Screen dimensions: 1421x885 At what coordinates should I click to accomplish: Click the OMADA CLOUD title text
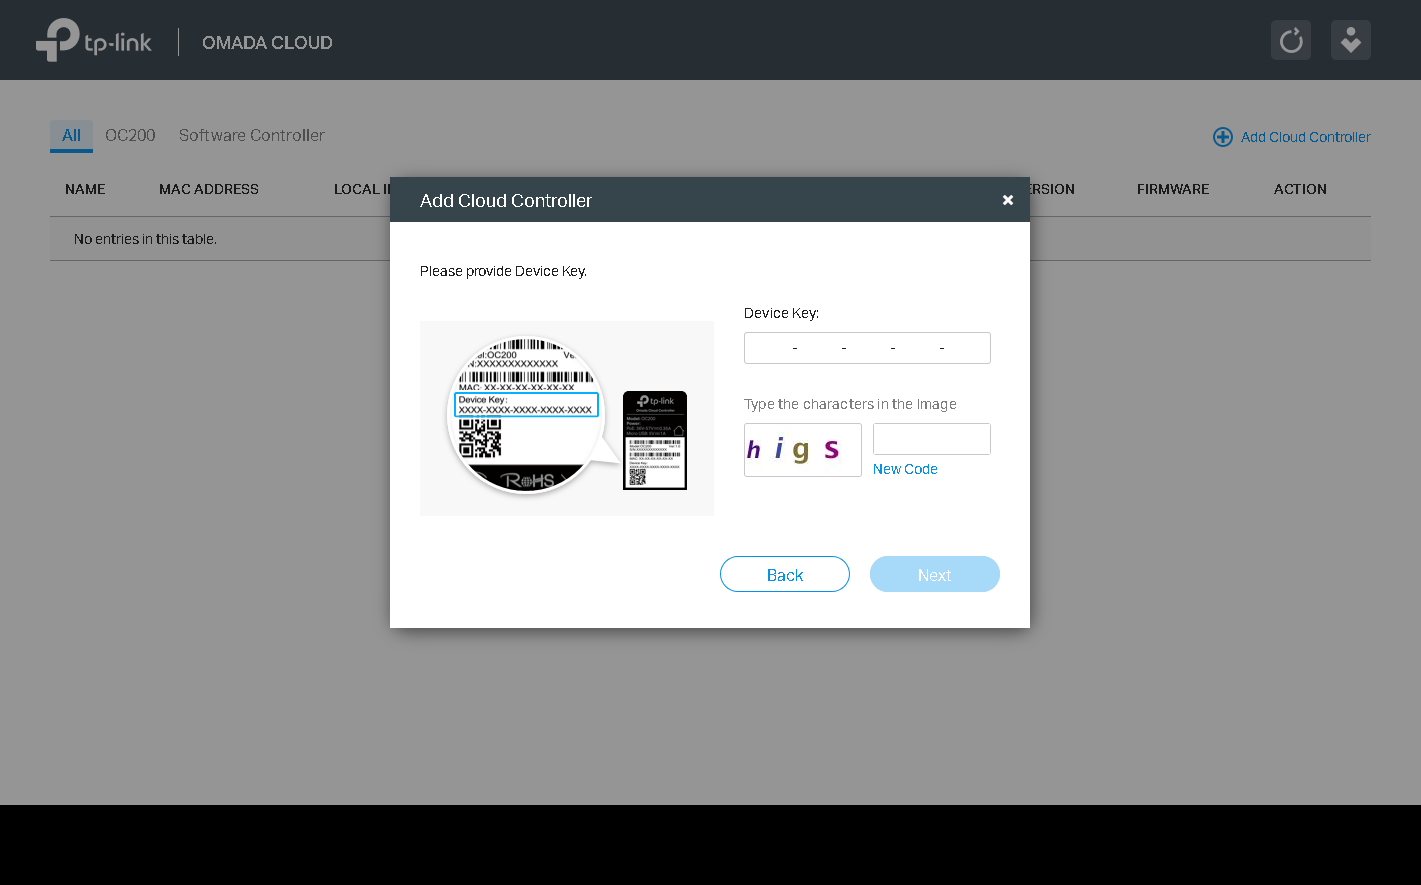267,43
